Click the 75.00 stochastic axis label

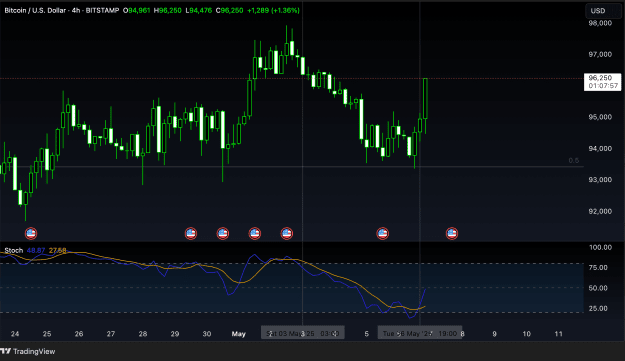tap(598, 268)
